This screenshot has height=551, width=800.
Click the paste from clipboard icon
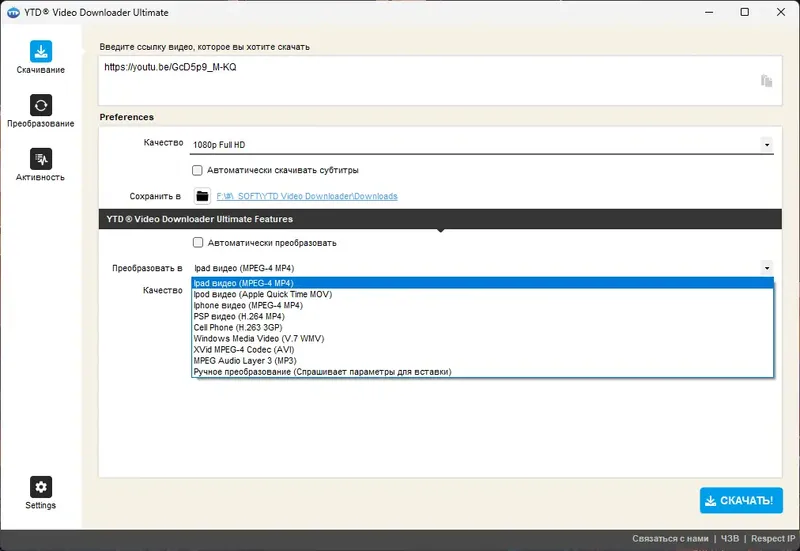[766, 81]
